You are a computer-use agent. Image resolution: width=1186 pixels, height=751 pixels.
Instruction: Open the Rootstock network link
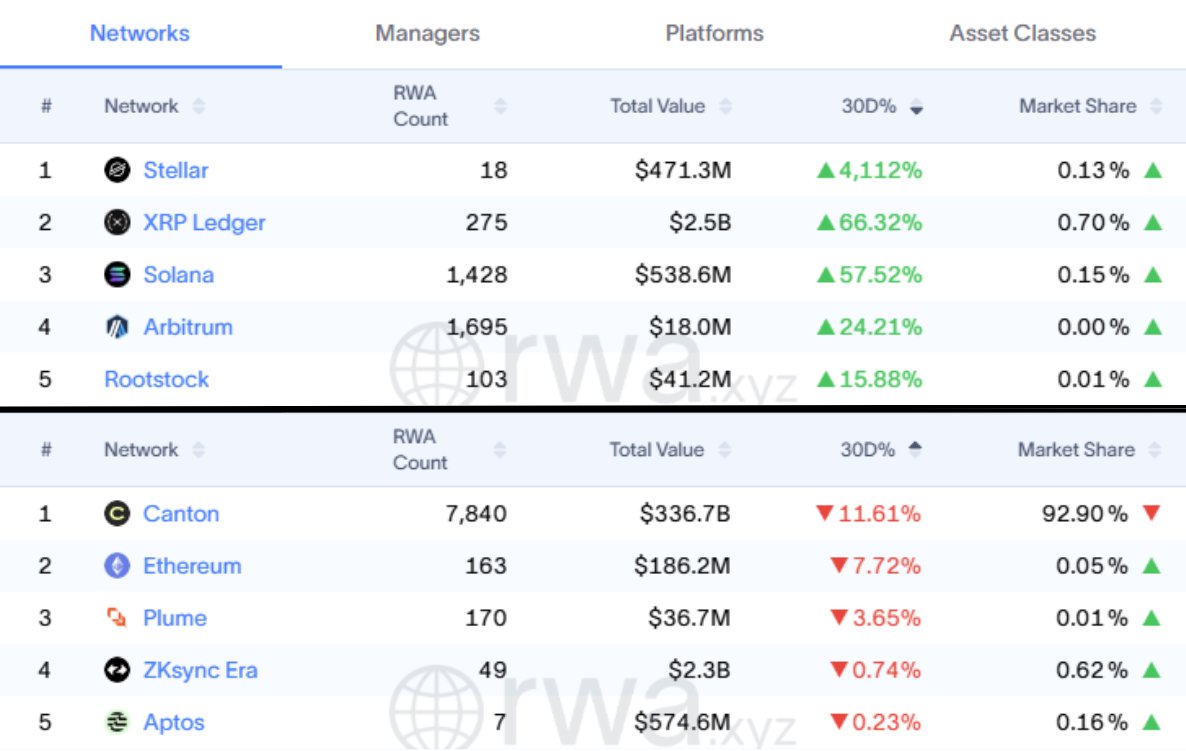(x=157, y=379)
